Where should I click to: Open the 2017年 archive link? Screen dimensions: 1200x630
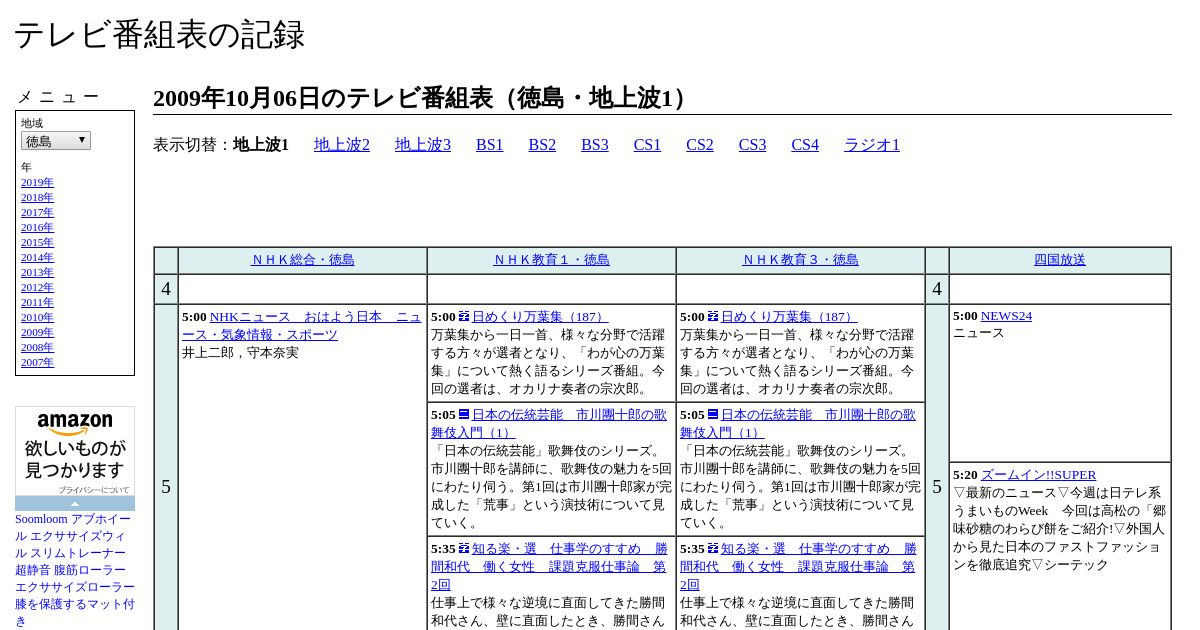click(37, 212)
